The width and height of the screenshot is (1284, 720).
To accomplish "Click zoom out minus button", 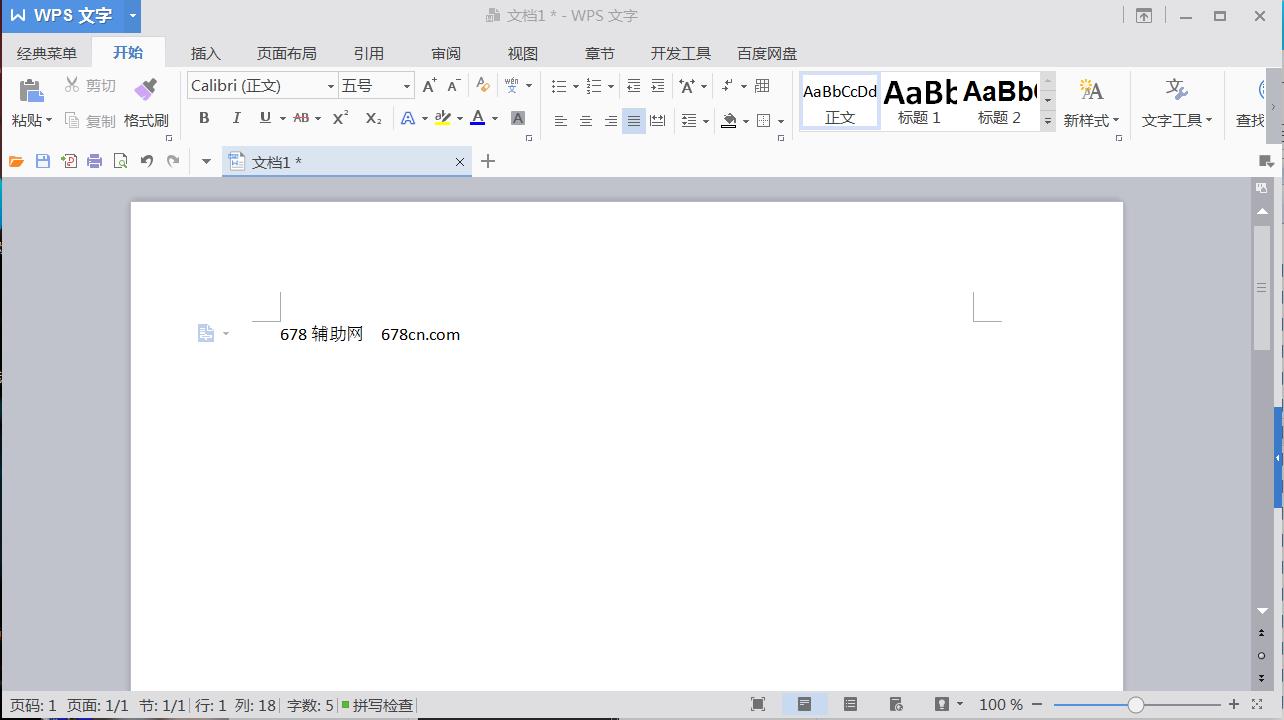I will [1037, 705].
